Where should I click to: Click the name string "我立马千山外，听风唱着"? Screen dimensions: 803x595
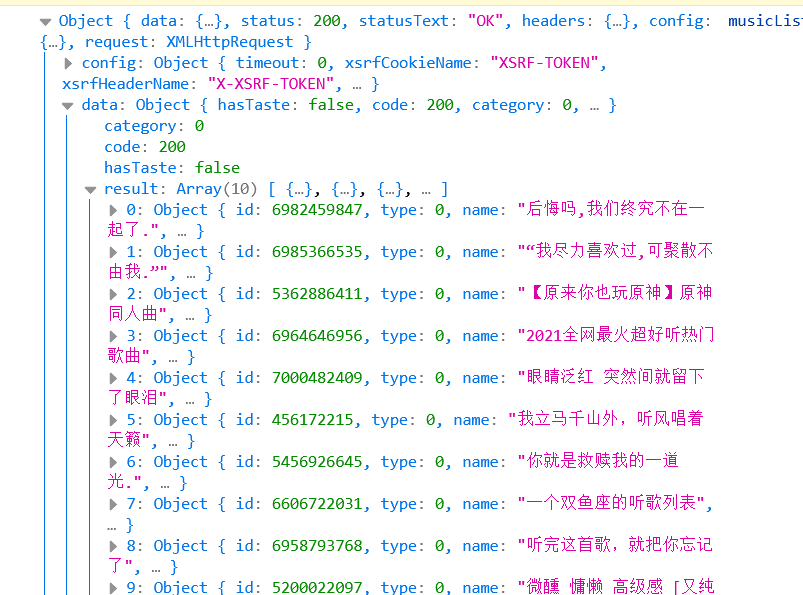point(606,419)
